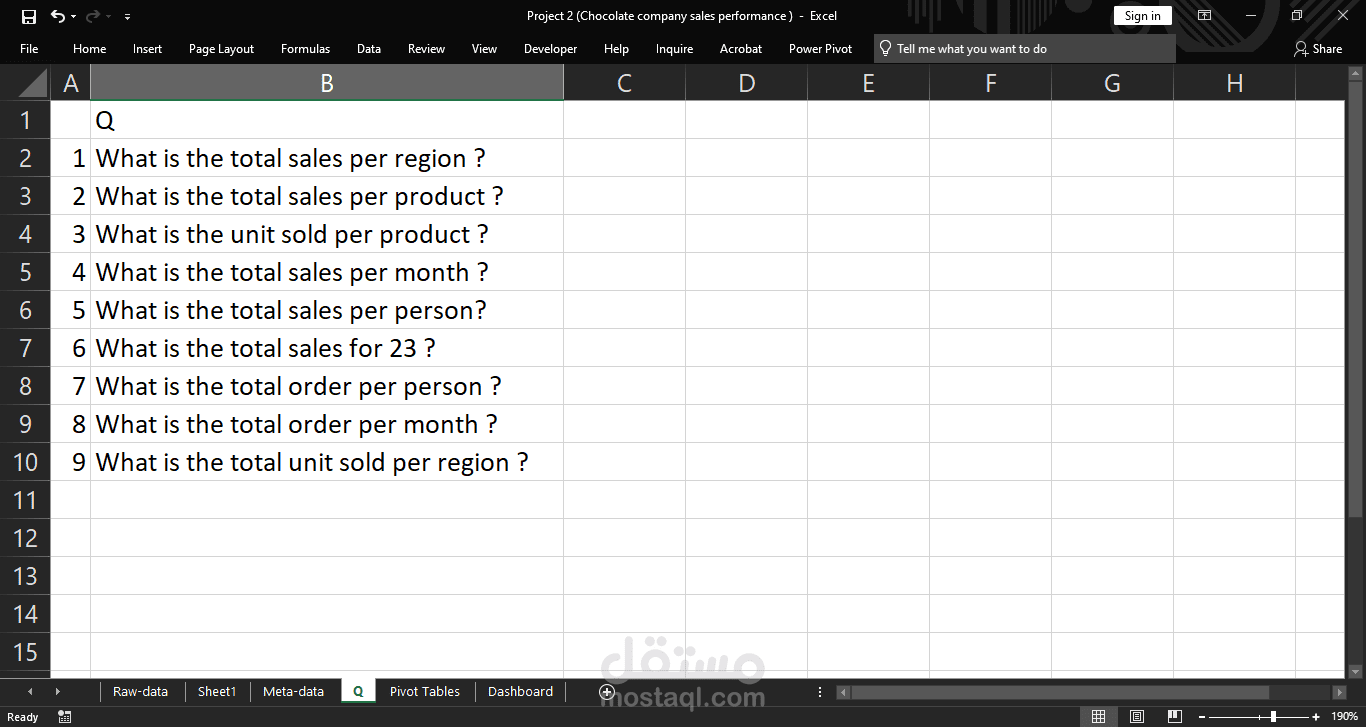Click the zoom in plus icon

[x=1316, y=717]
